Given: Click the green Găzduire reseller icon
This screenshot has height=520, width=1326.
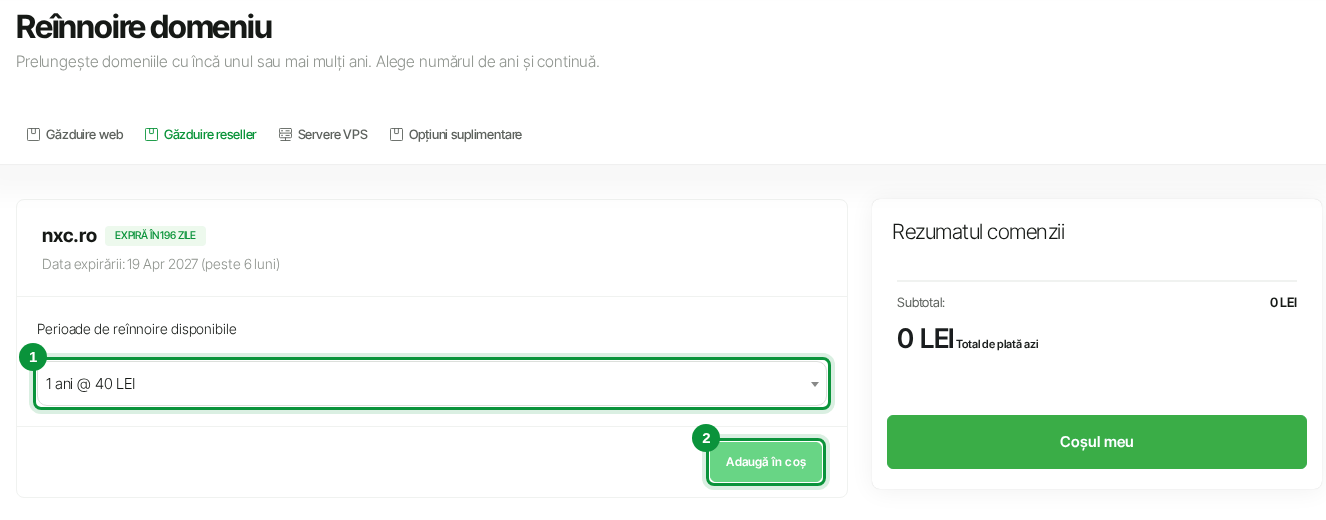Looking at the screenshot, I should [151, 134].
